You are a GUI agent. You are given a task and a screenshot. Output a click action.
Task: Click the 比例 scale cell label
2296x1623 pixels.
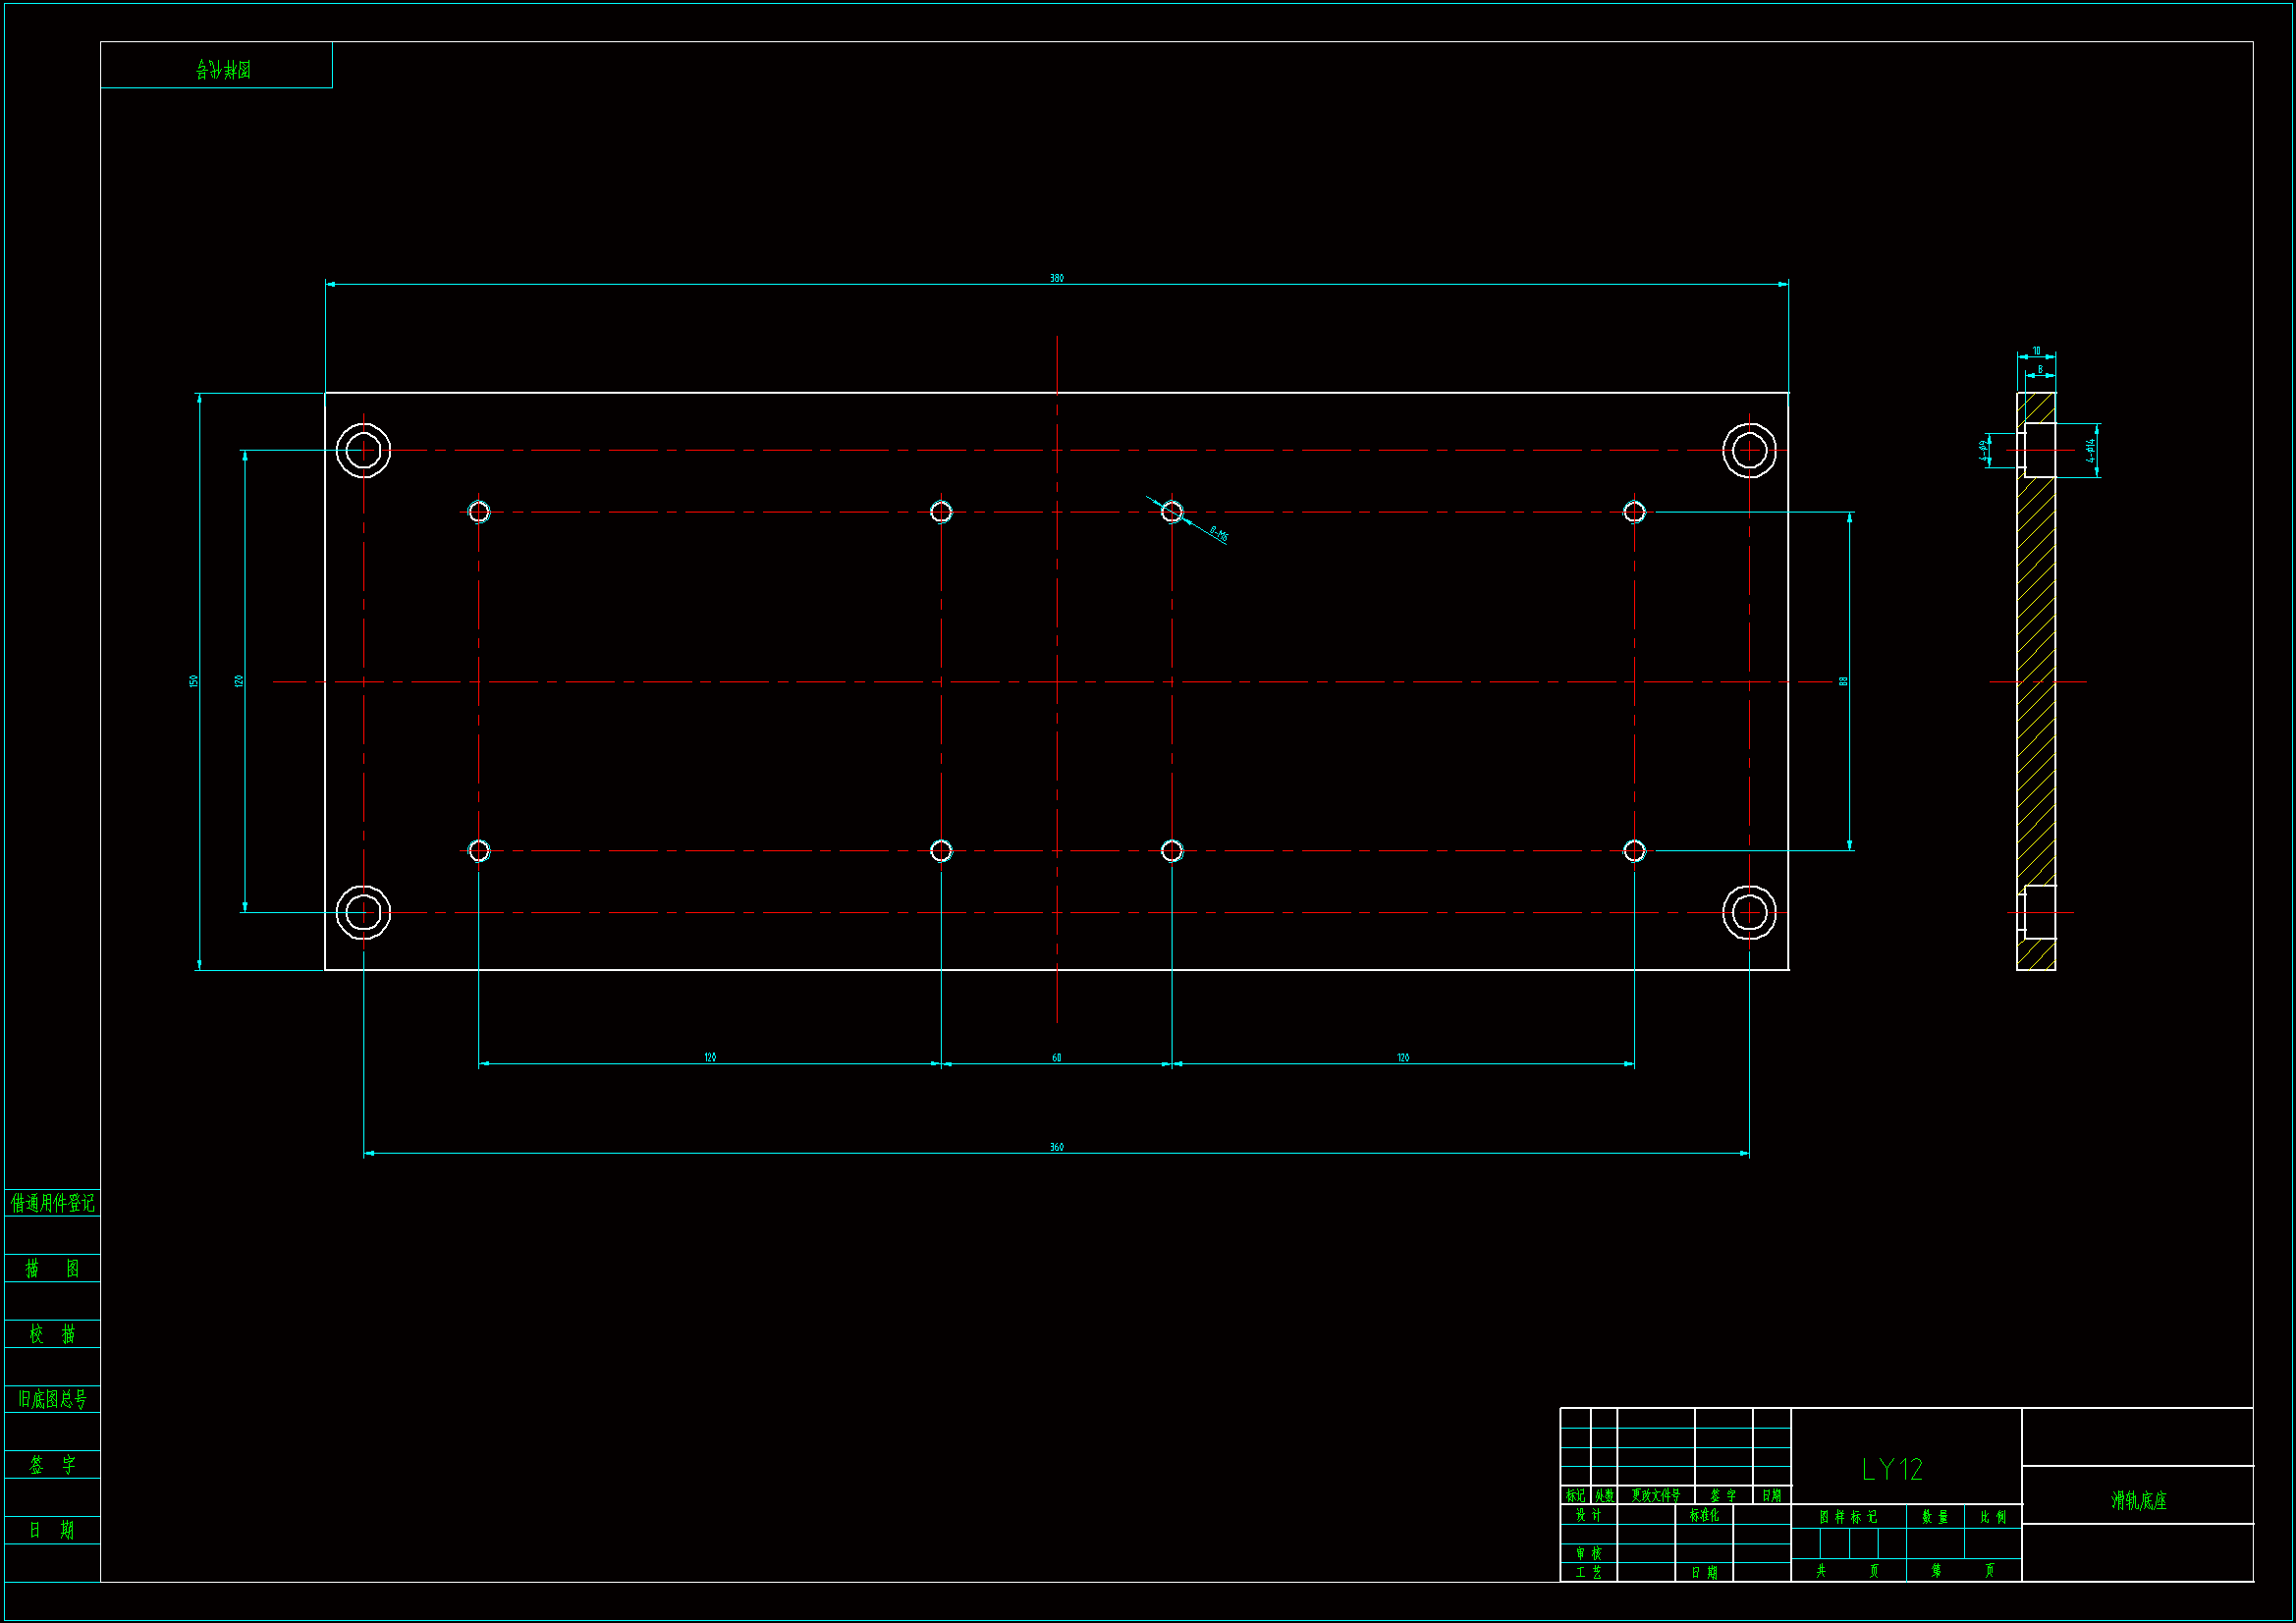click(1993, 1517)
